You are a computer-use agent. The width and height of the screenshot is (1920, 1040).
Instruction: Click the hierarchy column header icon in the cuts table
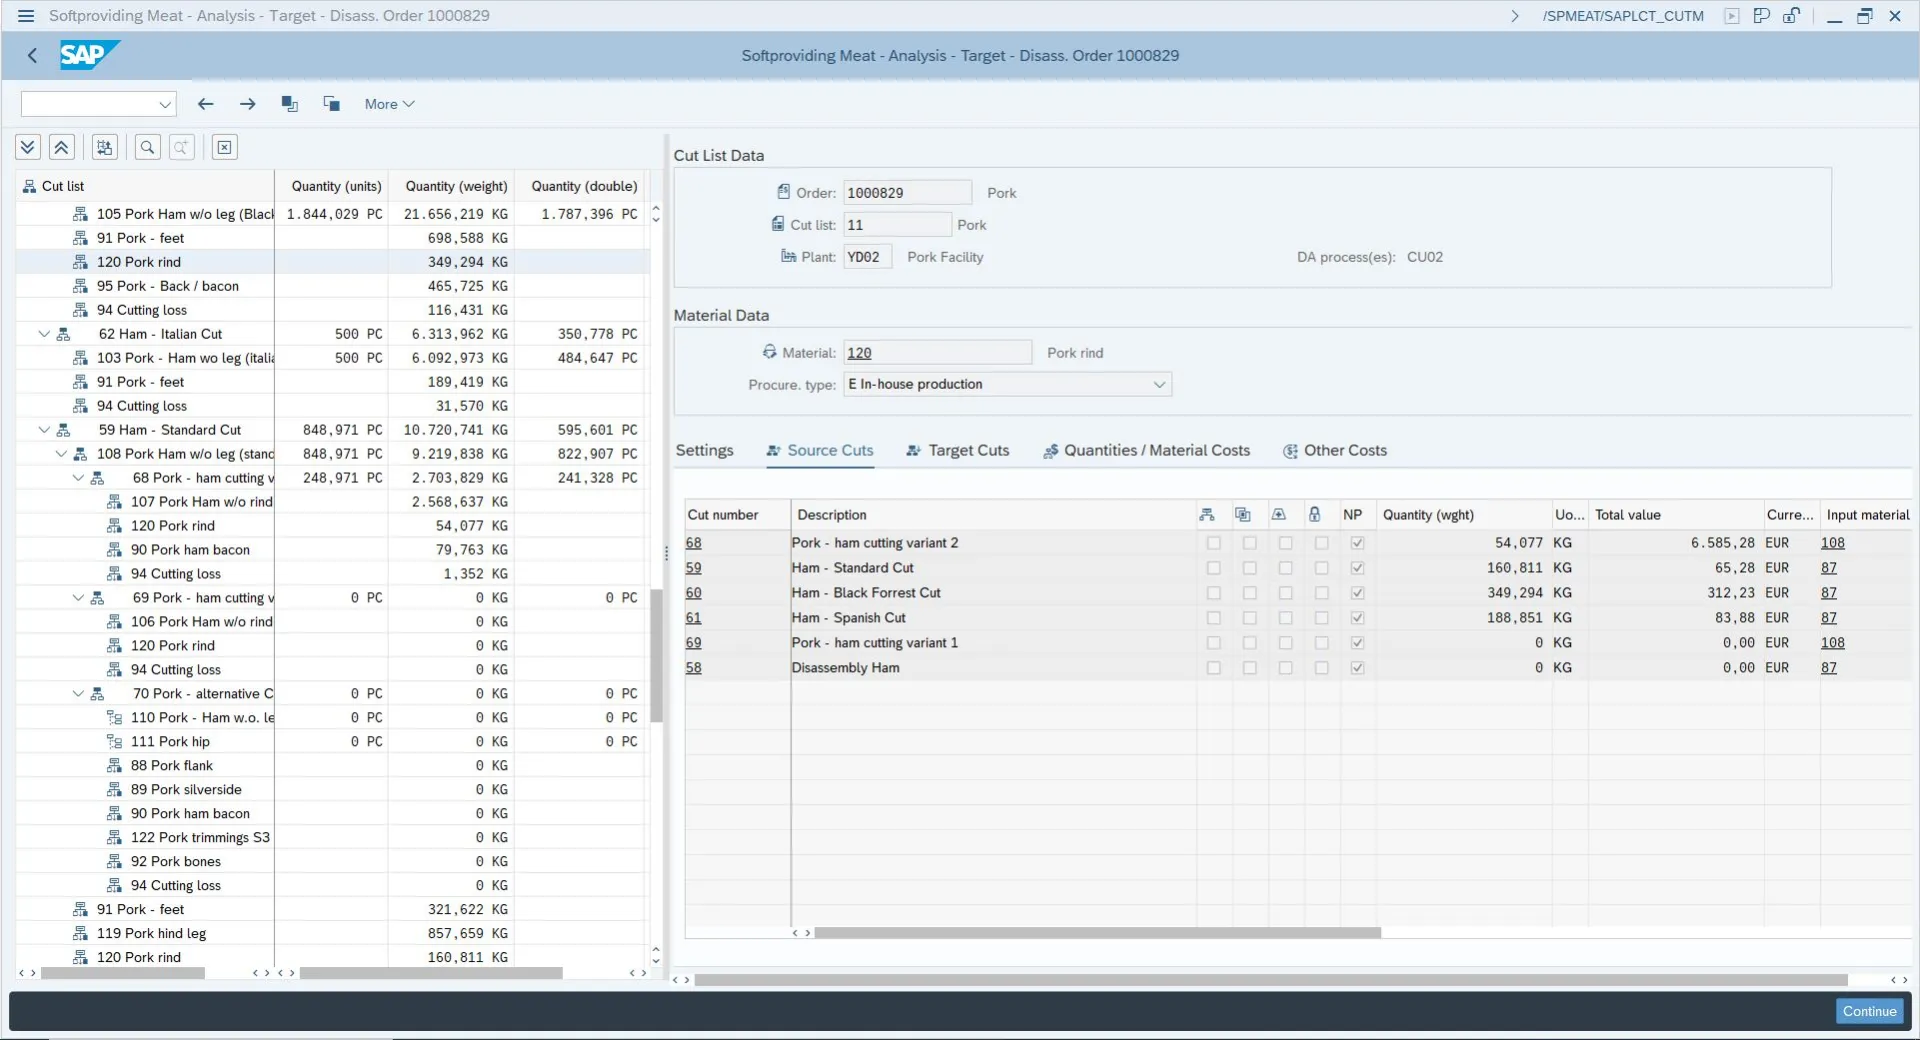(x=1207, y=515)
